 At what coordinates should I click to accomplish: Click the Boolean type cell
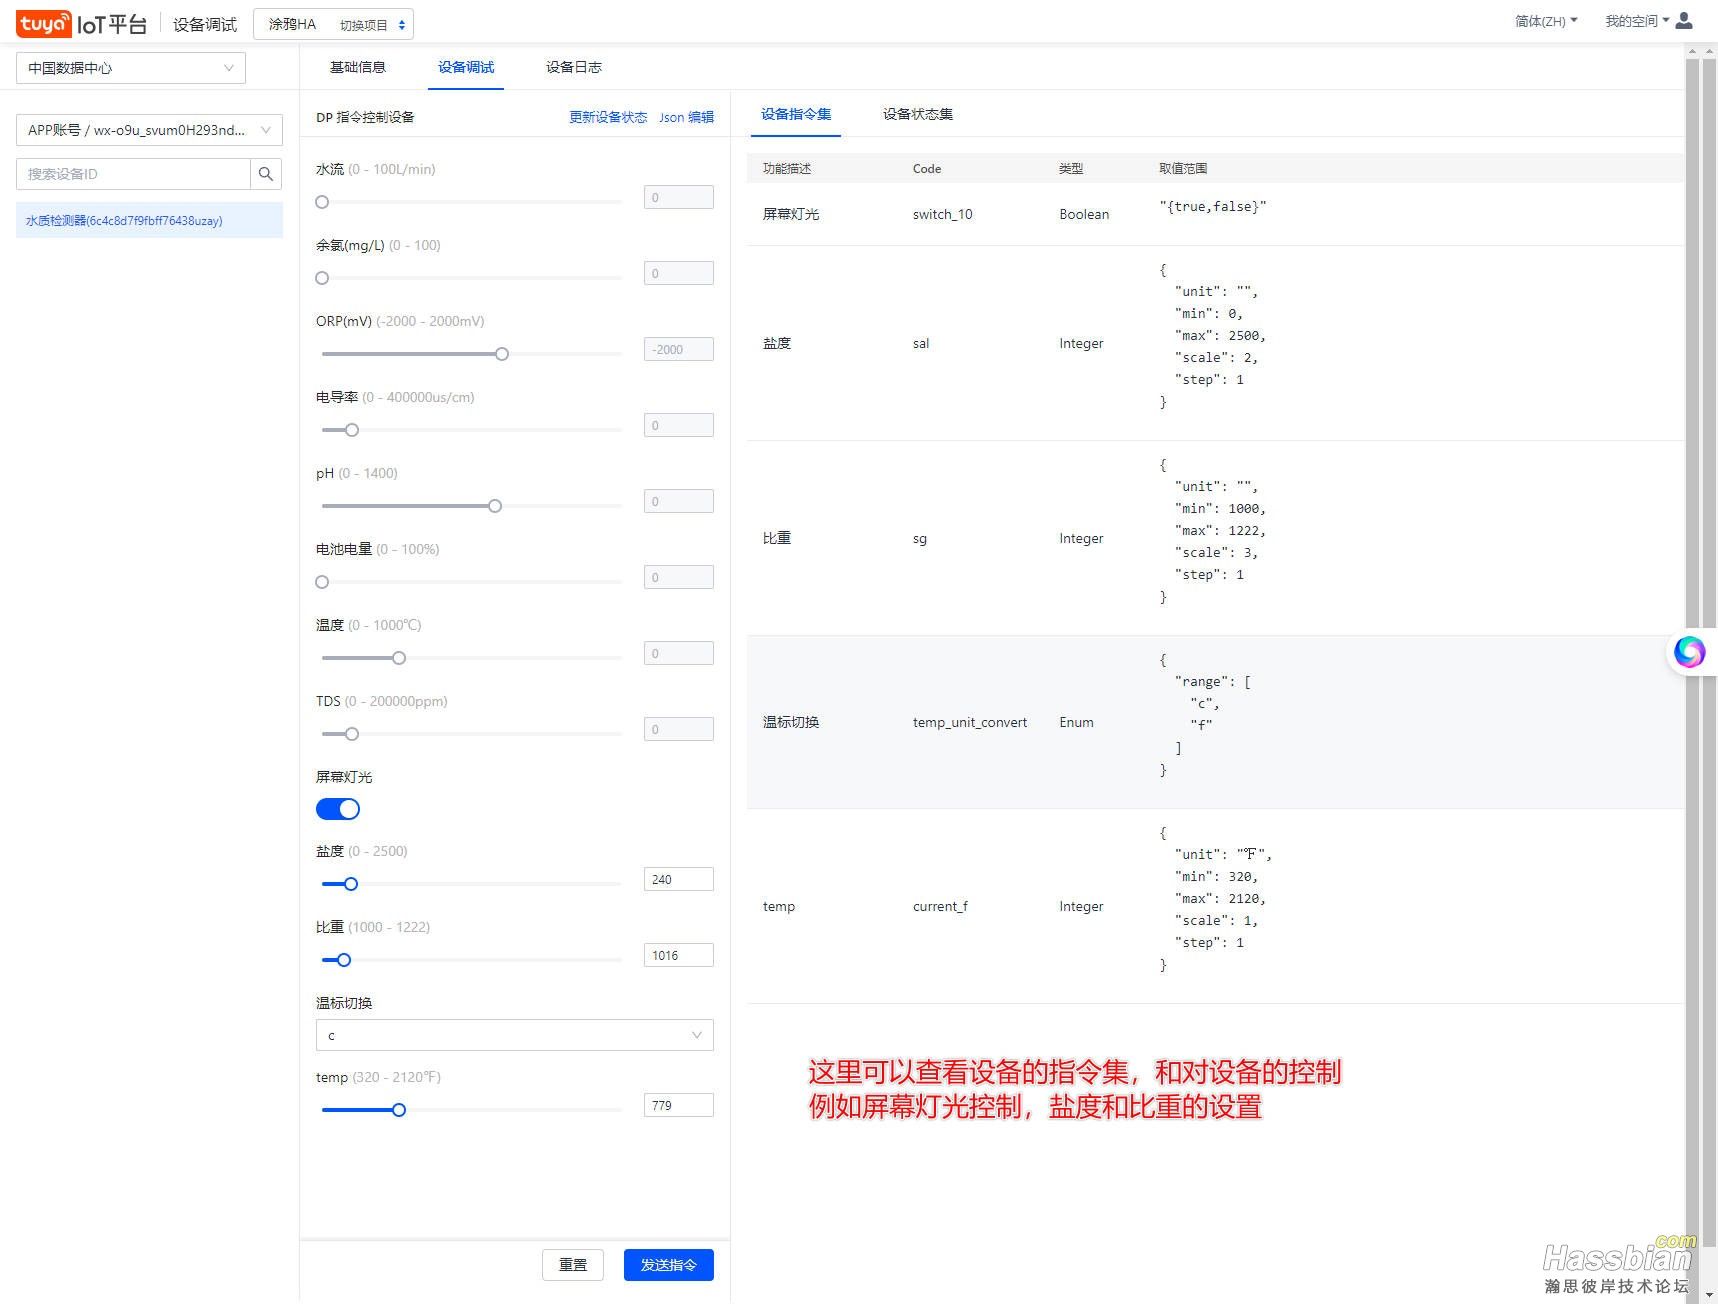(1084, 214)
